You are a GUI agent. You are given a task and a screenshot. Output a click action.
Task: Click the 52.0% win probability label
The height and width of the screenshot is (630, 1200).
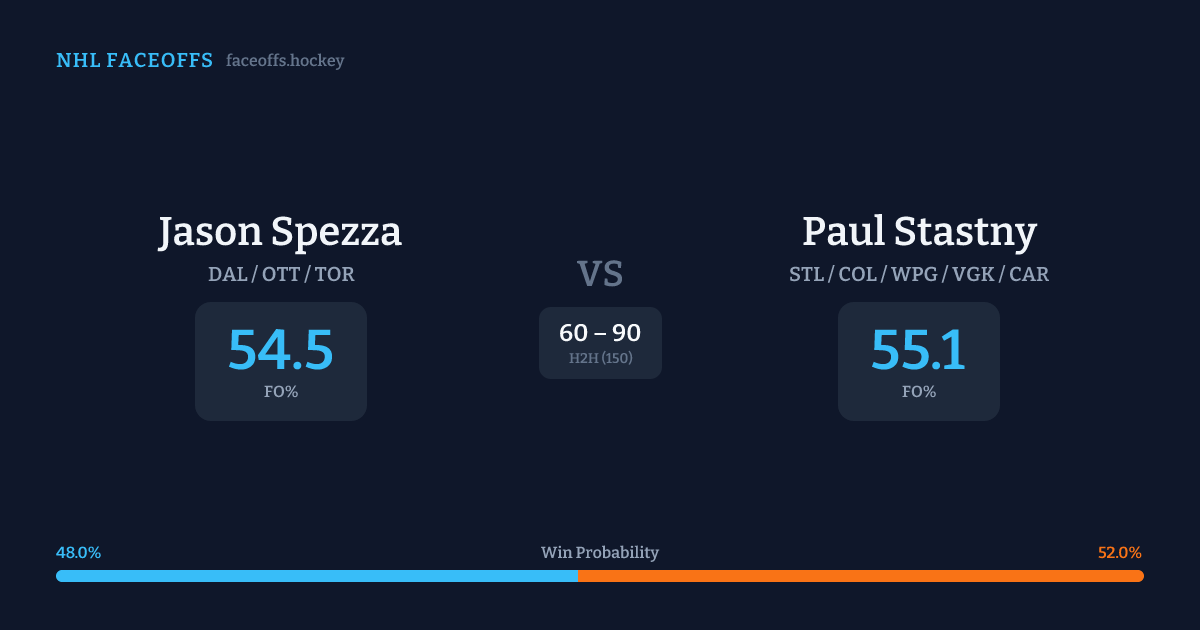click(1120, 553)
